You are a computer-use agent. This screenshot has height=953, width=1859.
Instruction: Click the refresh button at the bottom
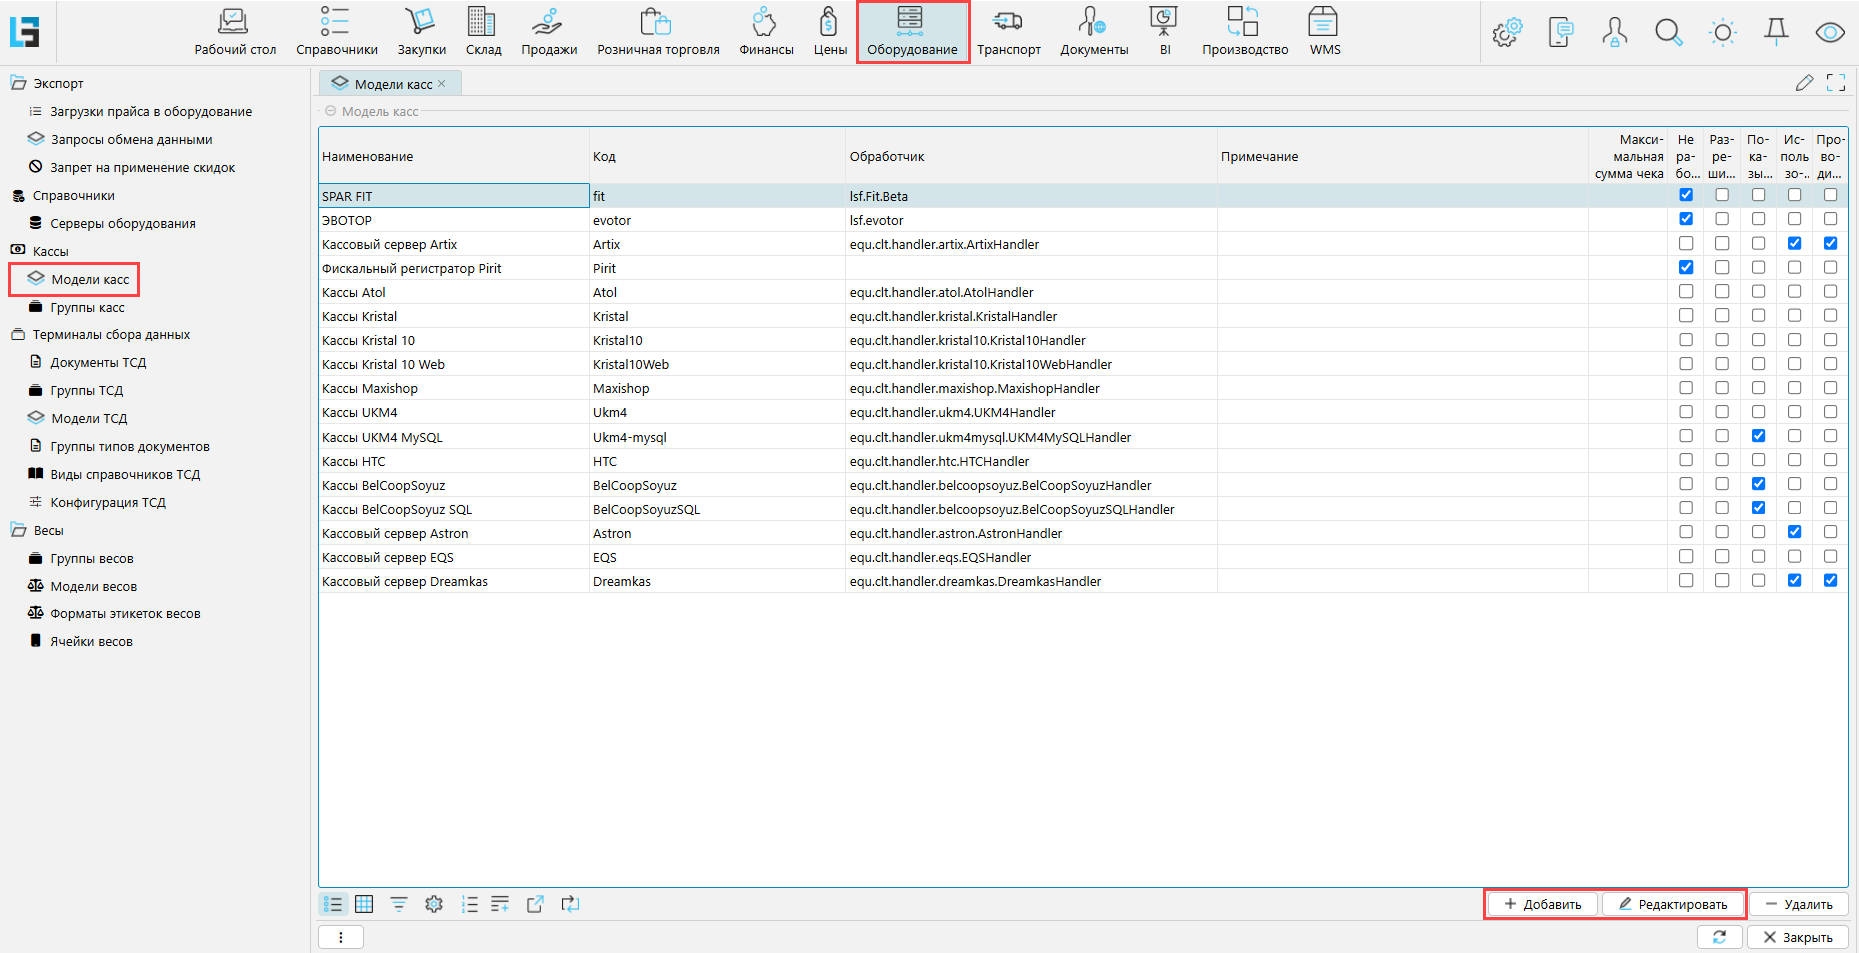click(x=1719, y=937)
